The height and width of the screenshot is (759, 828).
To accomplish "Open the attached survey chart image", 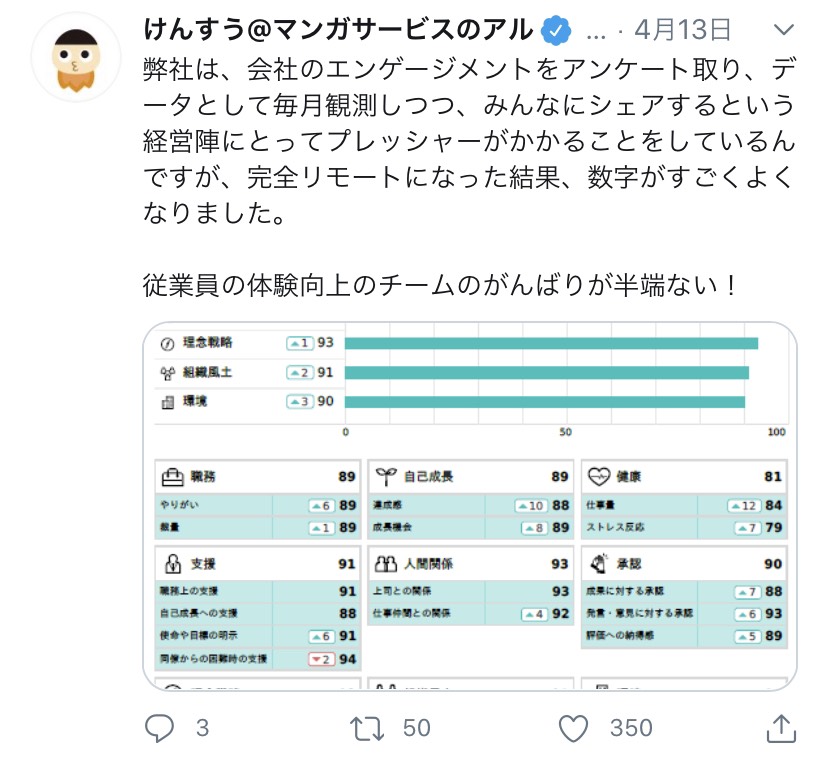I will click(469, 506).
